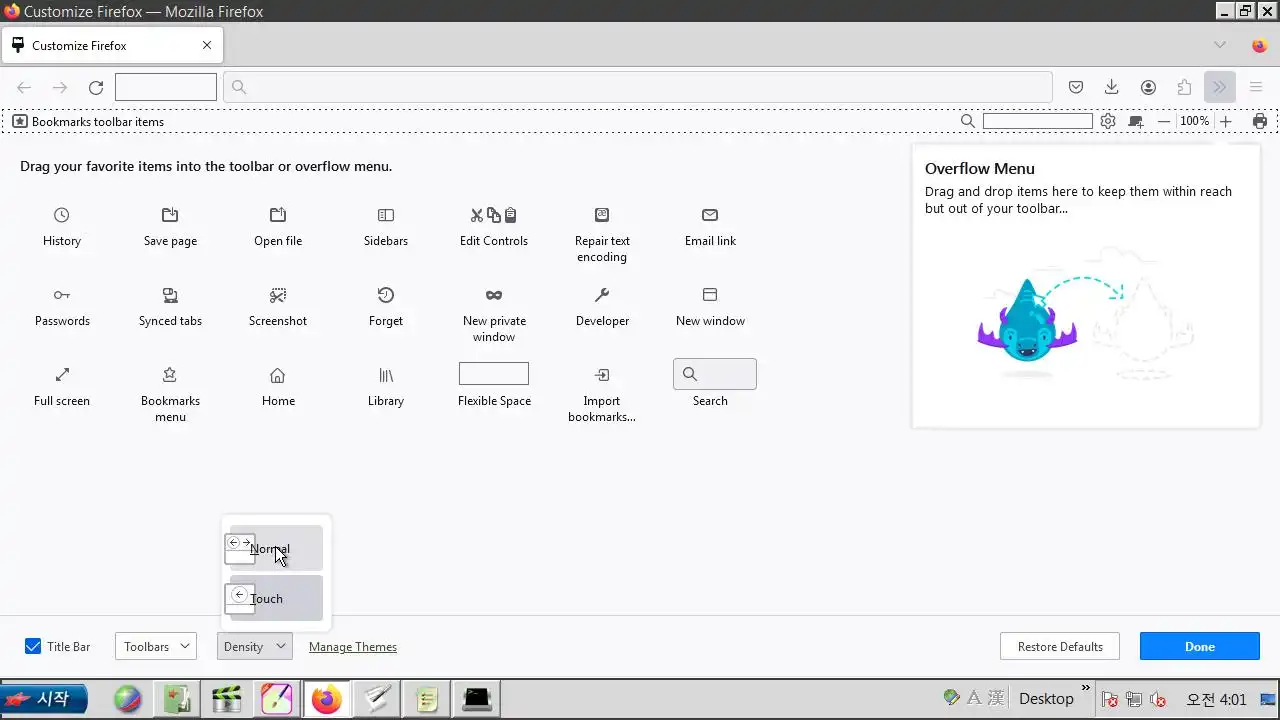Click the Firefox View icon on tab bar
This screenshot has height=720, width=1280.
tap(1260, 45)
